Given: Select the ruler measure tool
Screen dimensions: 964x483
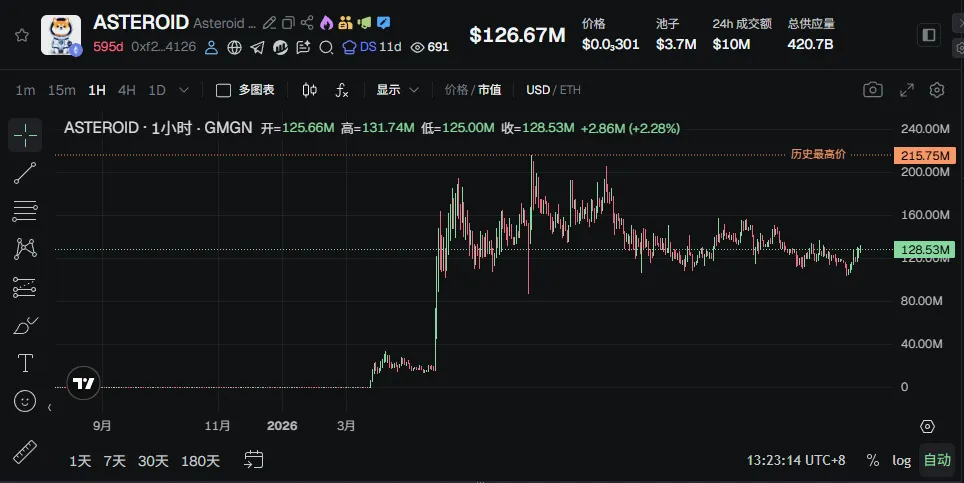Looking at the screenshot, I should (x=25, y=452).
